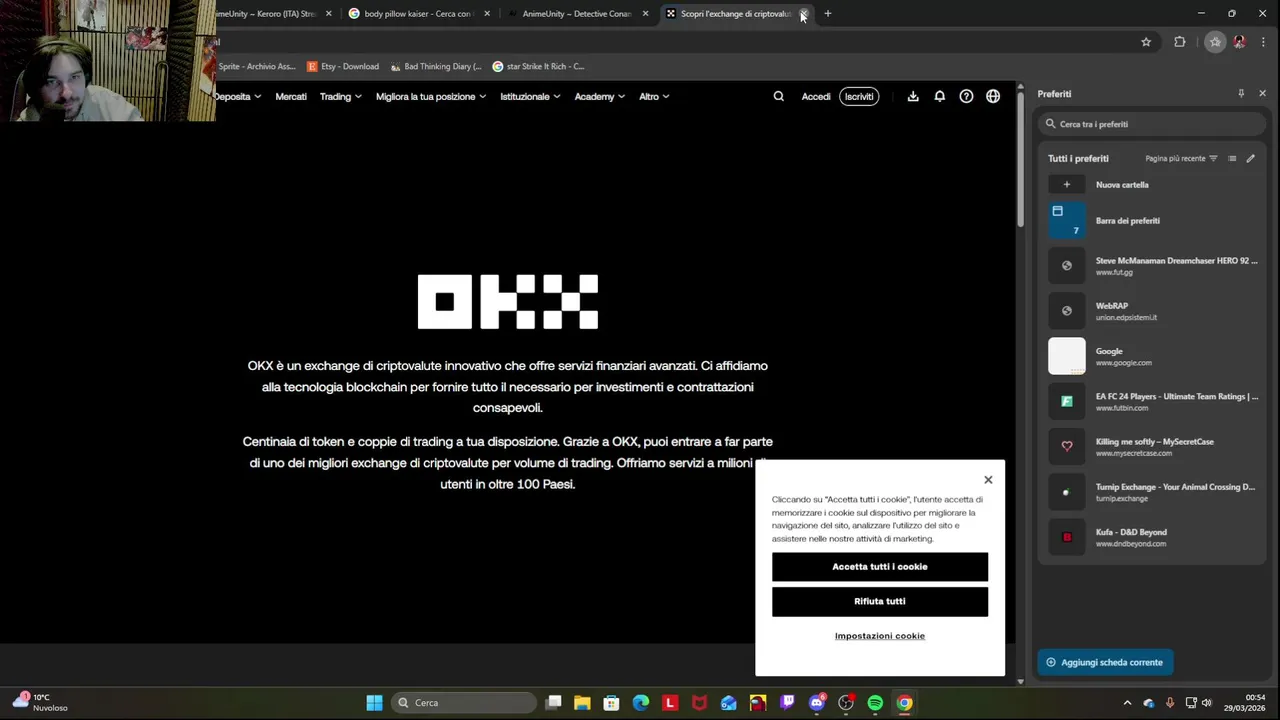Viewport: 1280px width, 720px height.
Task: Click the taskbar Cerca search box
Action: [463, 703]
